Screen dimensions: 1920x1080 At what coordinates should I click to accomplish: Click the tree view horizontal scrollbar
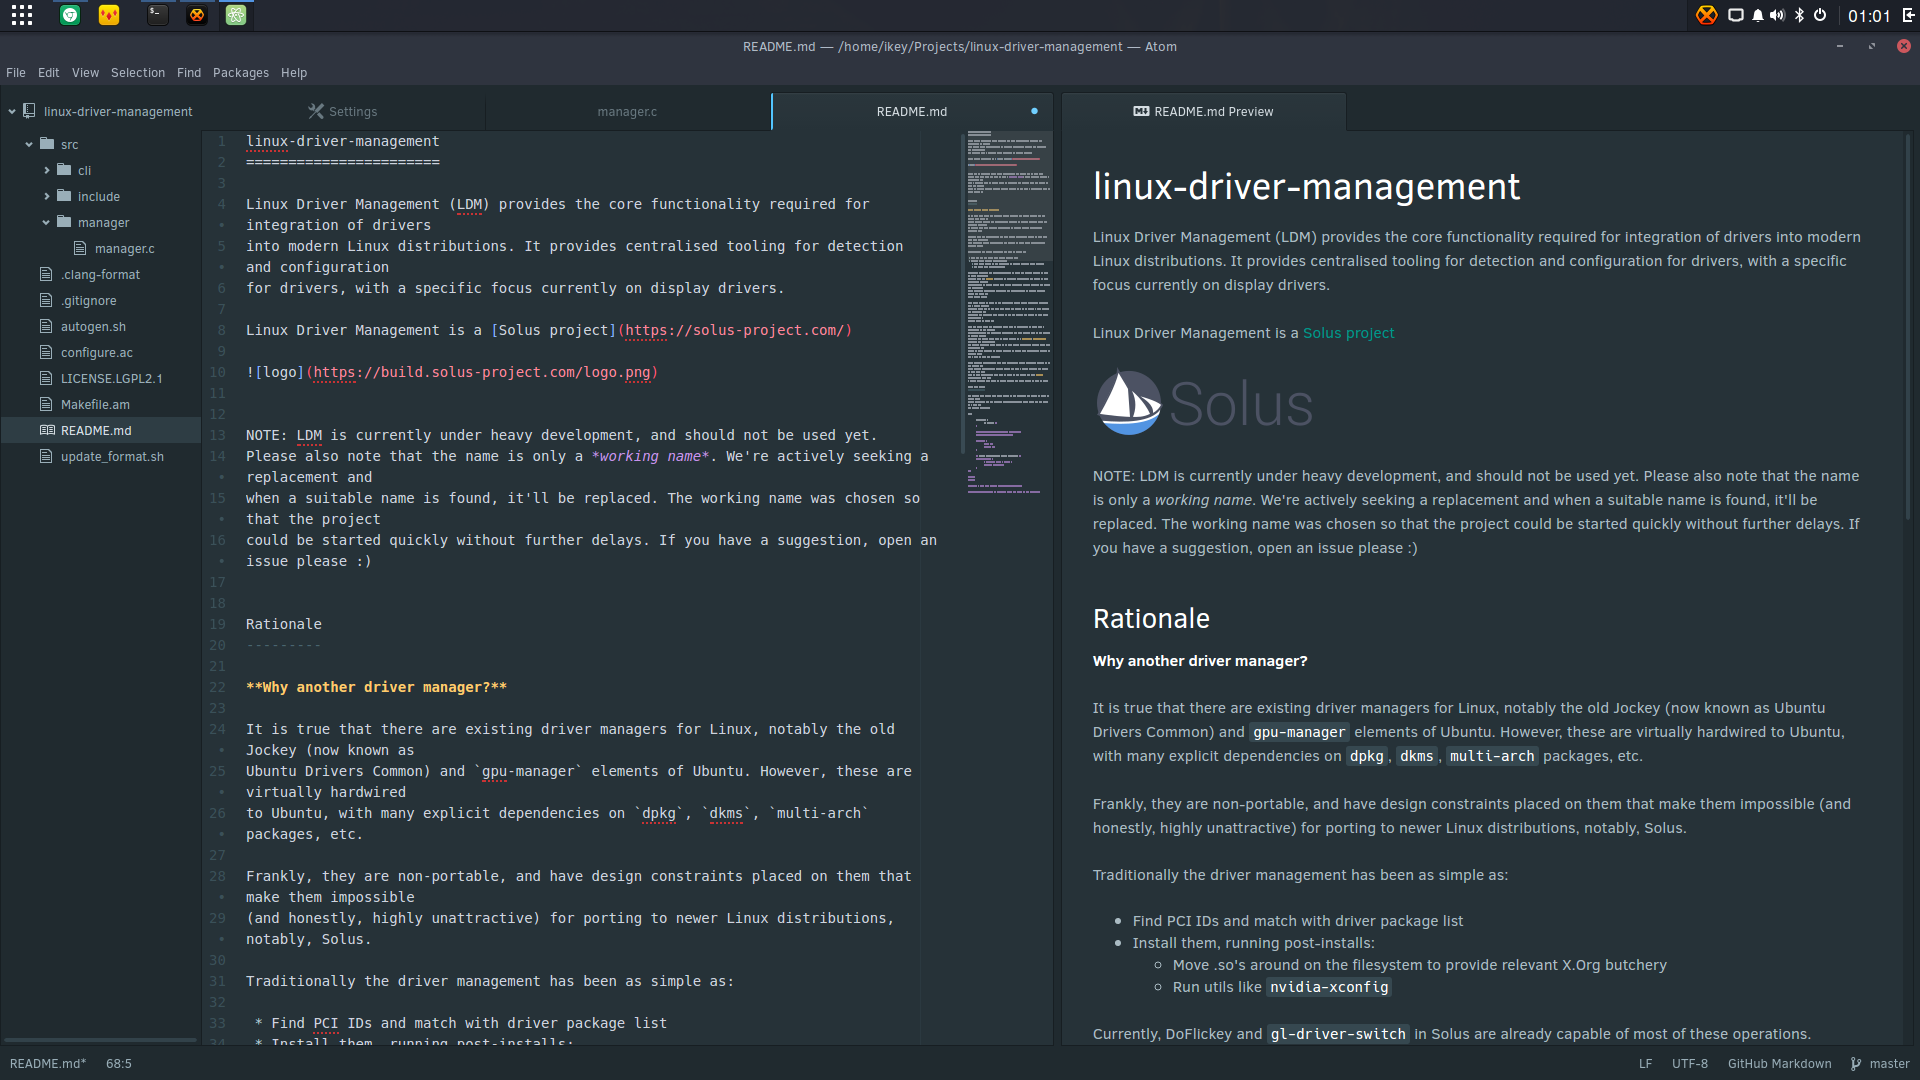100,1040
